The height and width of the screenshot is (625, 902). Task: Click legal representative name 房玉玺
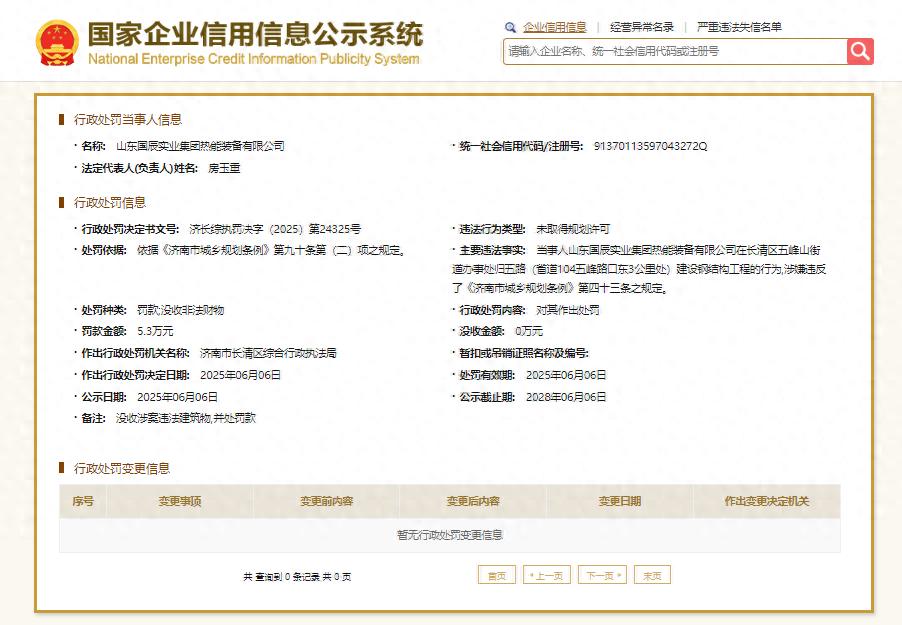click(x=224, y=168)
